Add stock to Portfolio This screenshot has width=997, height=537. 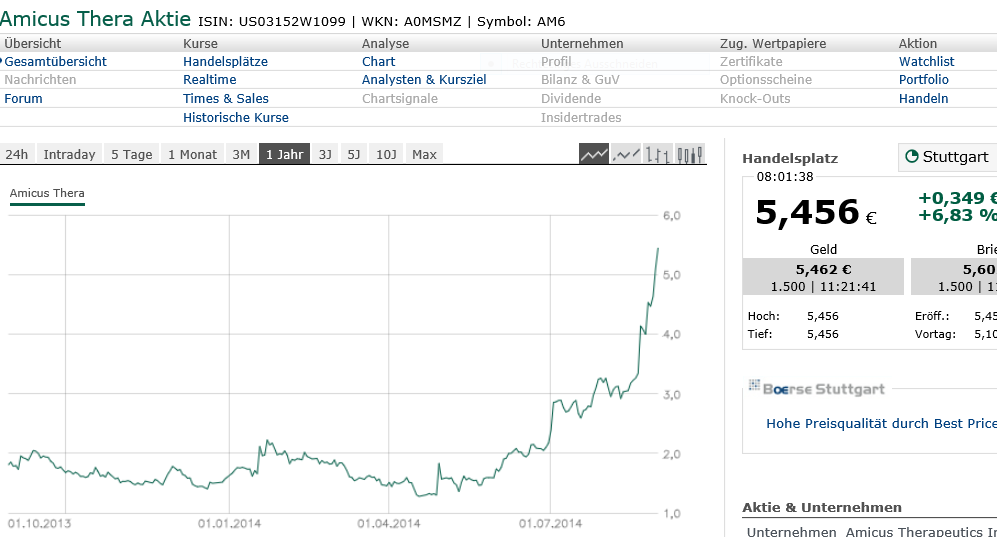click(x=923, y=79)
